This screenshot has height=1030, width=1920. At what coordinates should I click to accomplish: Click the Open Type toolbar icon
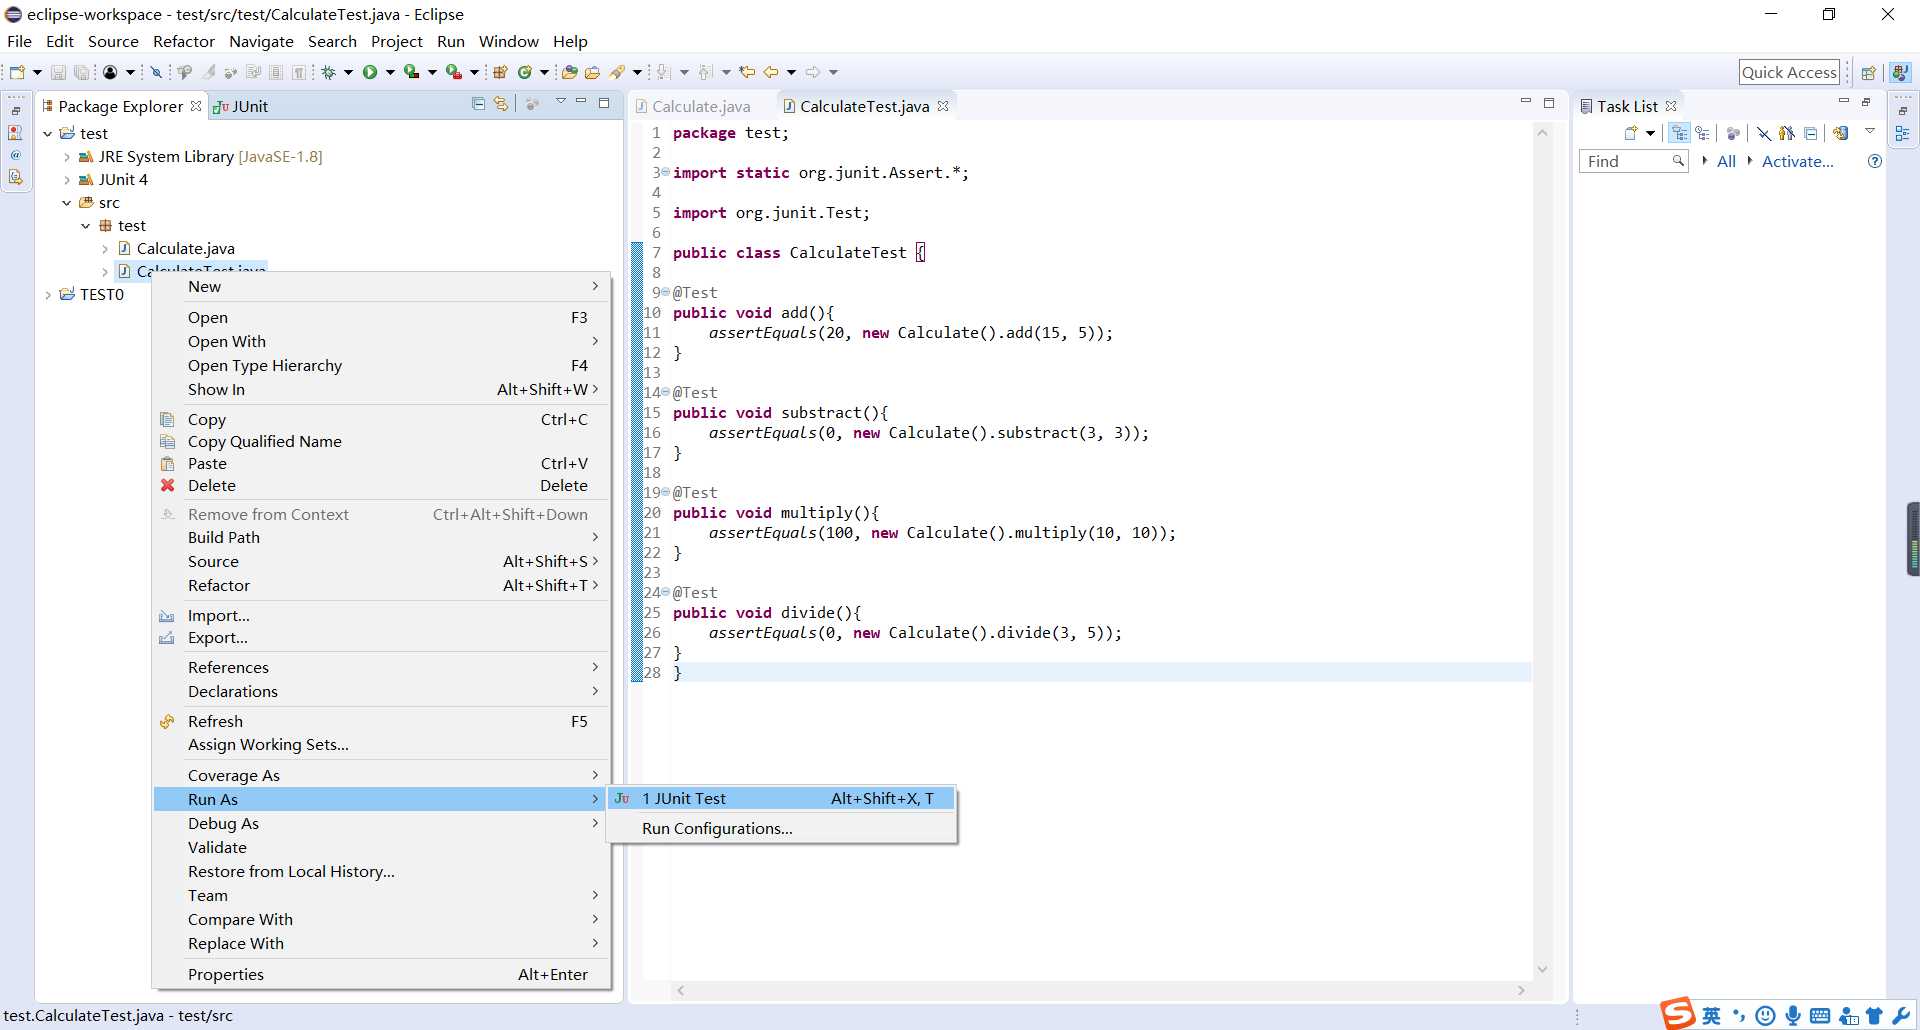(x=569, y=72)
